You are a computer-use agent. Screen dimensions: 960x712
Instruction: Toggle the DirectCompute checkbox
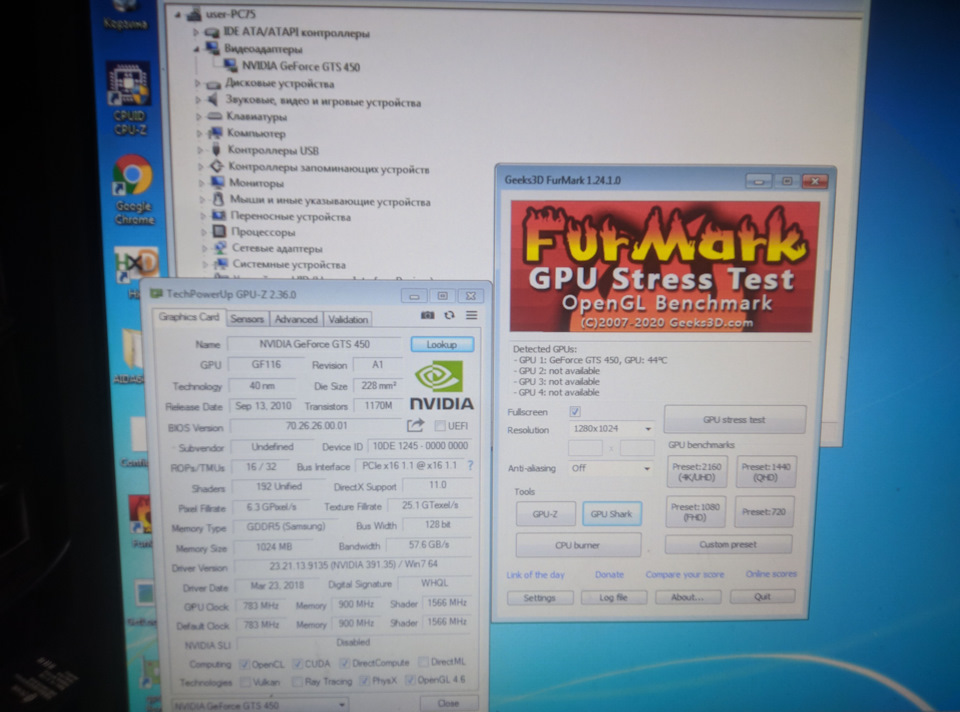click(345, 663)
